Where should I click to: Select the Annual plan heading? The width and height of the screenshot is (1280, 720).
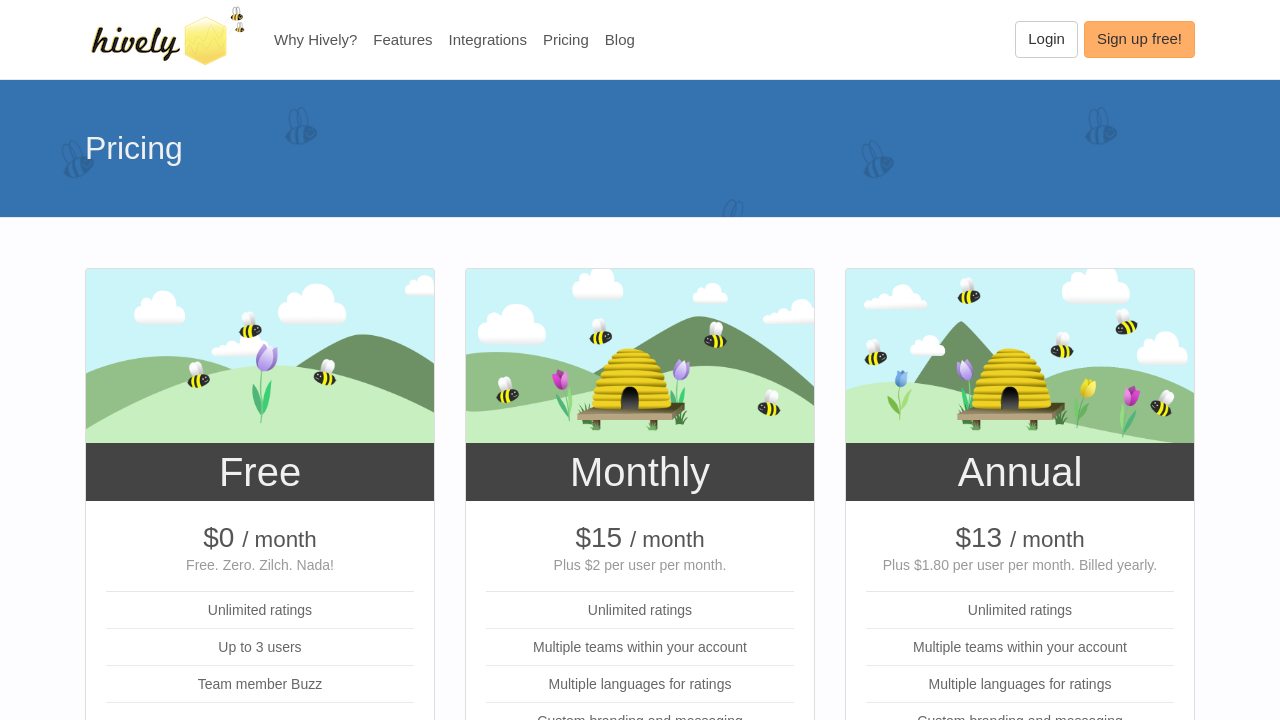pos(1019,472)
